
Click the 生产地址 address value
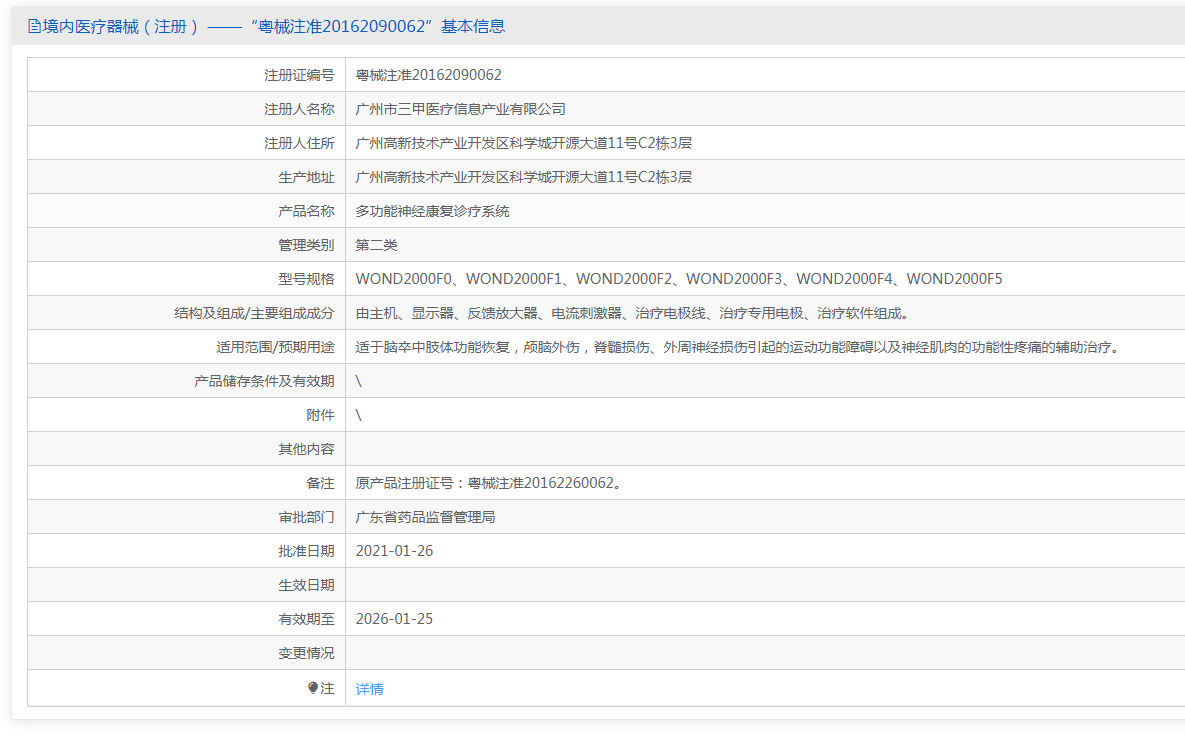pyautogui.click(x=523, y=177)
